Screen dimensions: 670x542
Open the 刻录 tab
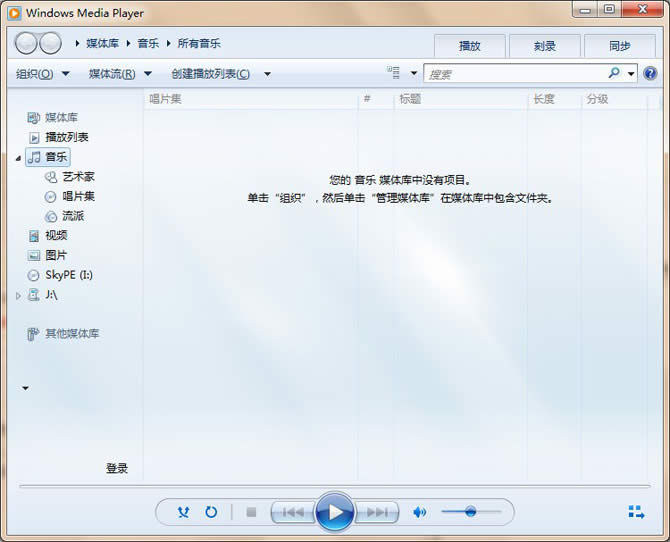544,46
